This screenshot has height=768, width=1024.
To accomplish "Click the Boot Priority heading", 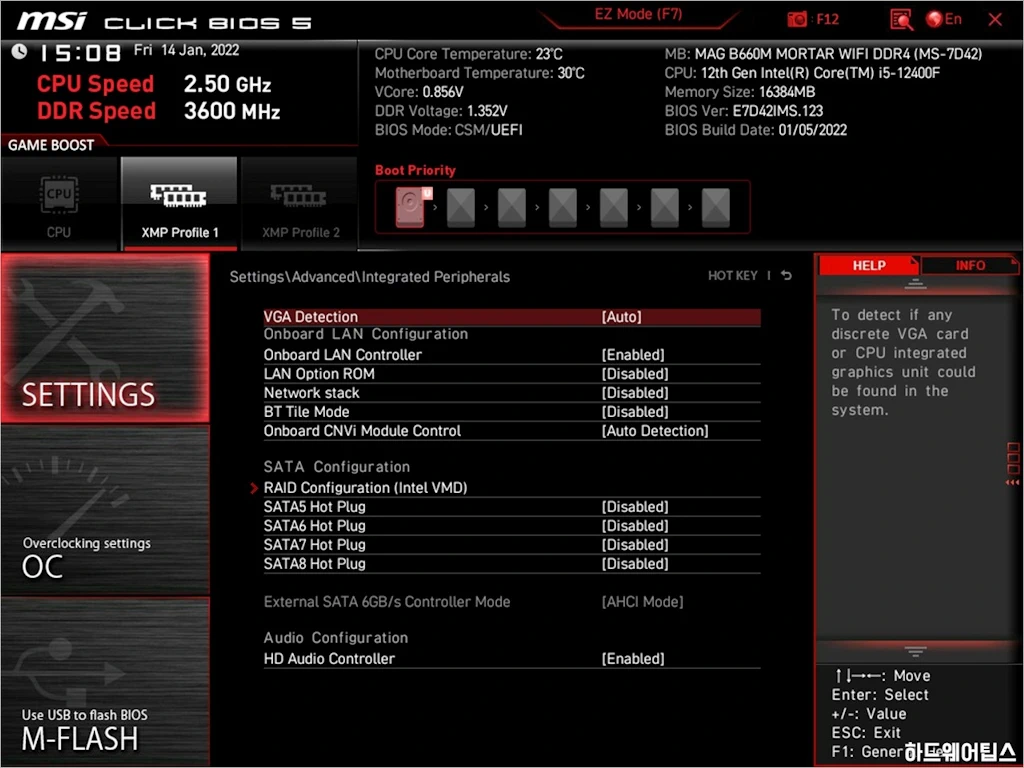I will point(415,170).
